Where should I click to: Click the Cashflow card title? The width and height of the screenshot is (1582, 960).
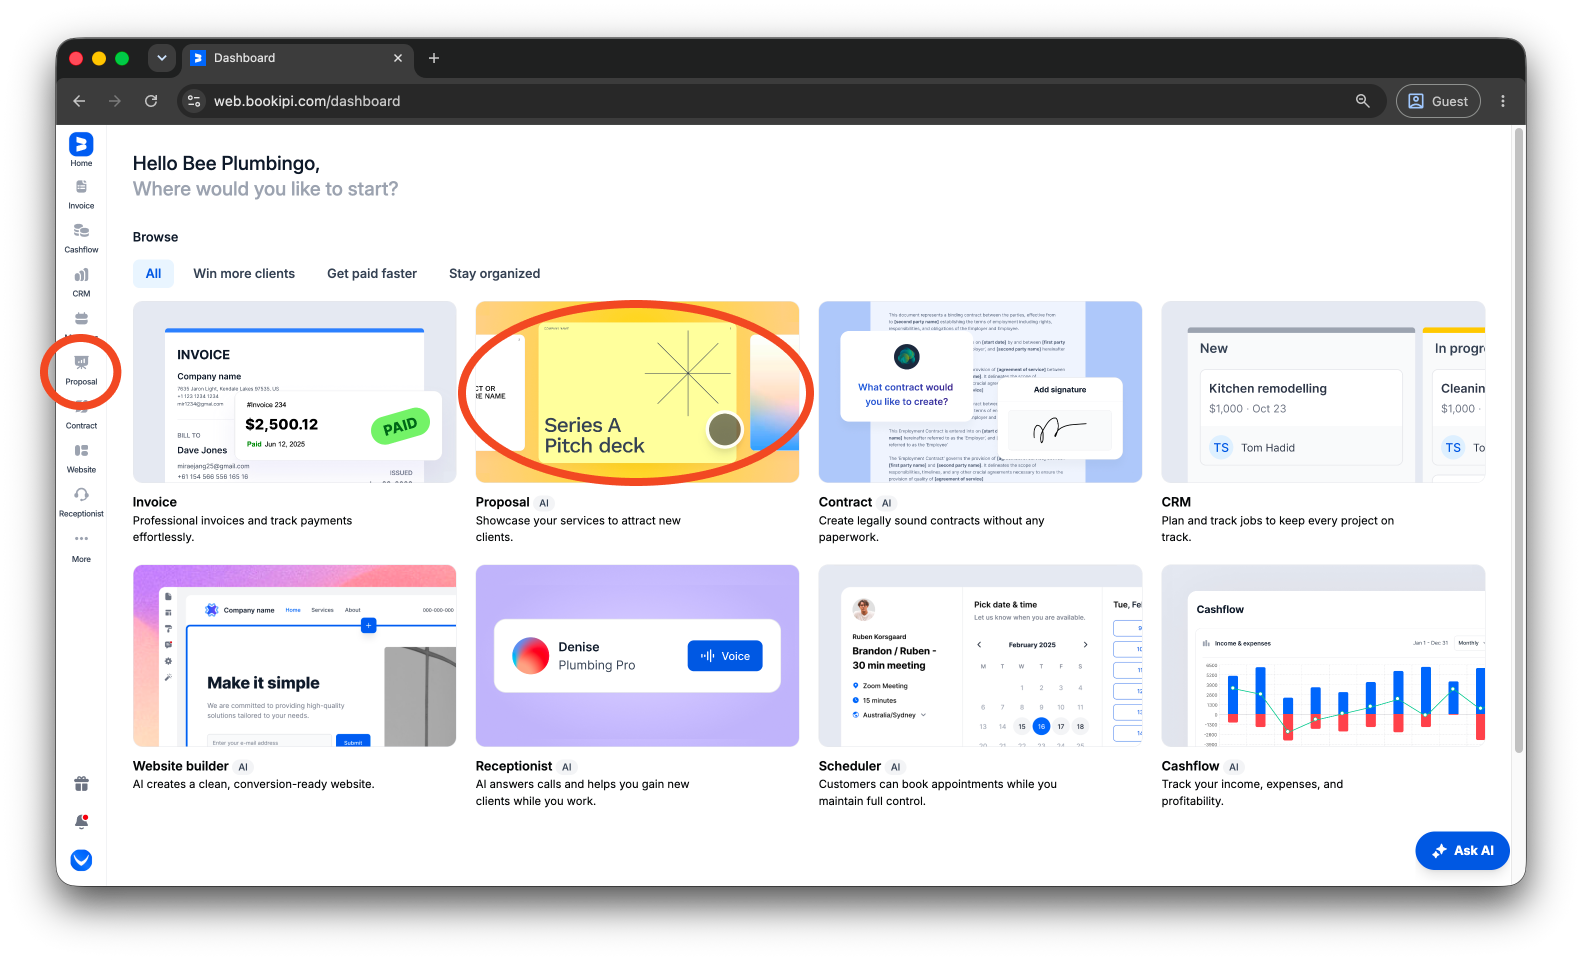coord(1190,767)
